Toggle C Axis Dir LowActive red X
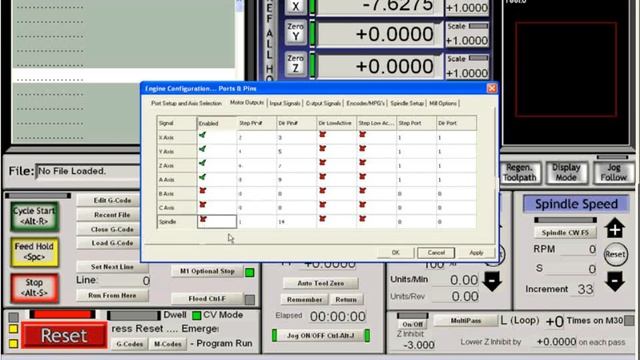 click(x=322, y=204)
